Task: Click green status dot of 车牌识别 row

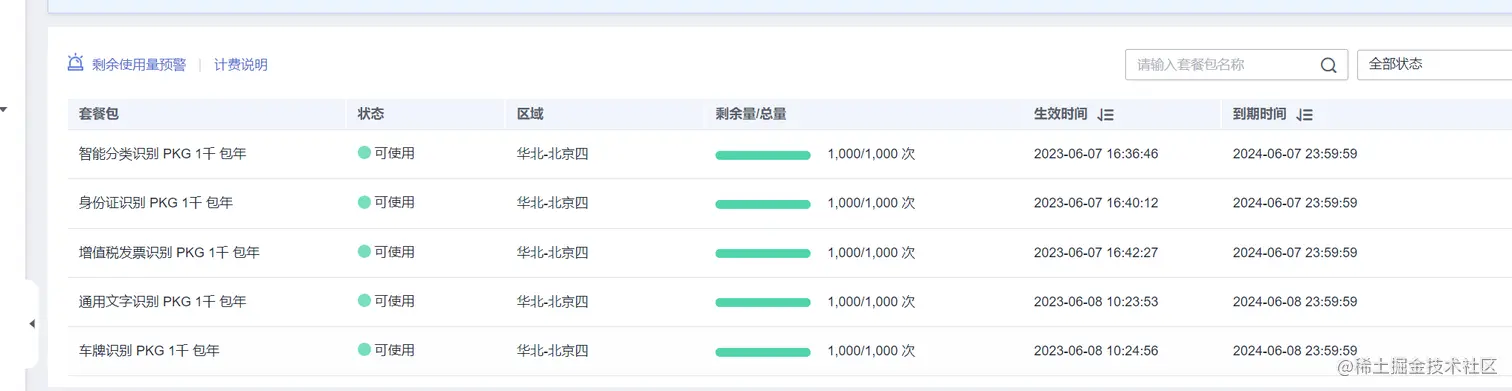Action: (x=365, y=350)
